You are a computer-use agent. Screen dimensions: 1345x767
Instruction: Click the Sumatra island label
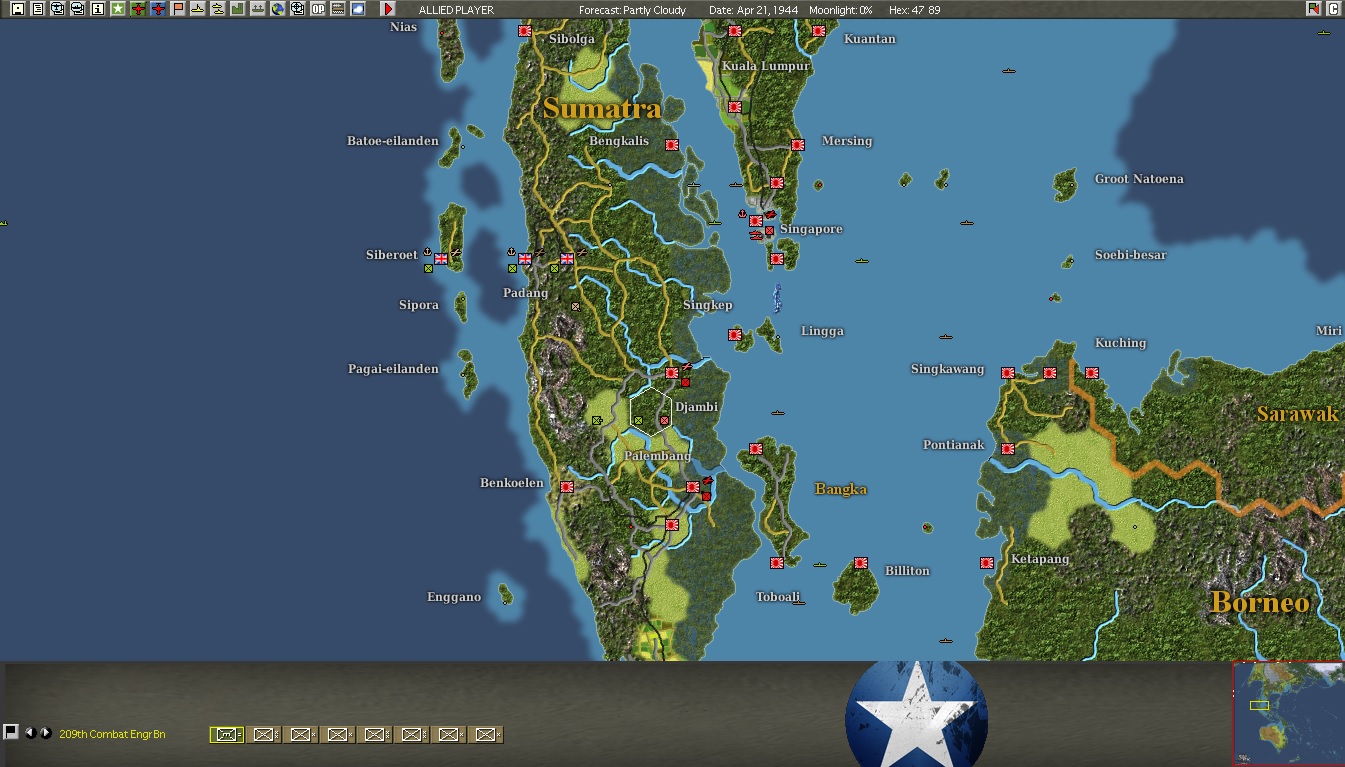click(x=602, y=108)
